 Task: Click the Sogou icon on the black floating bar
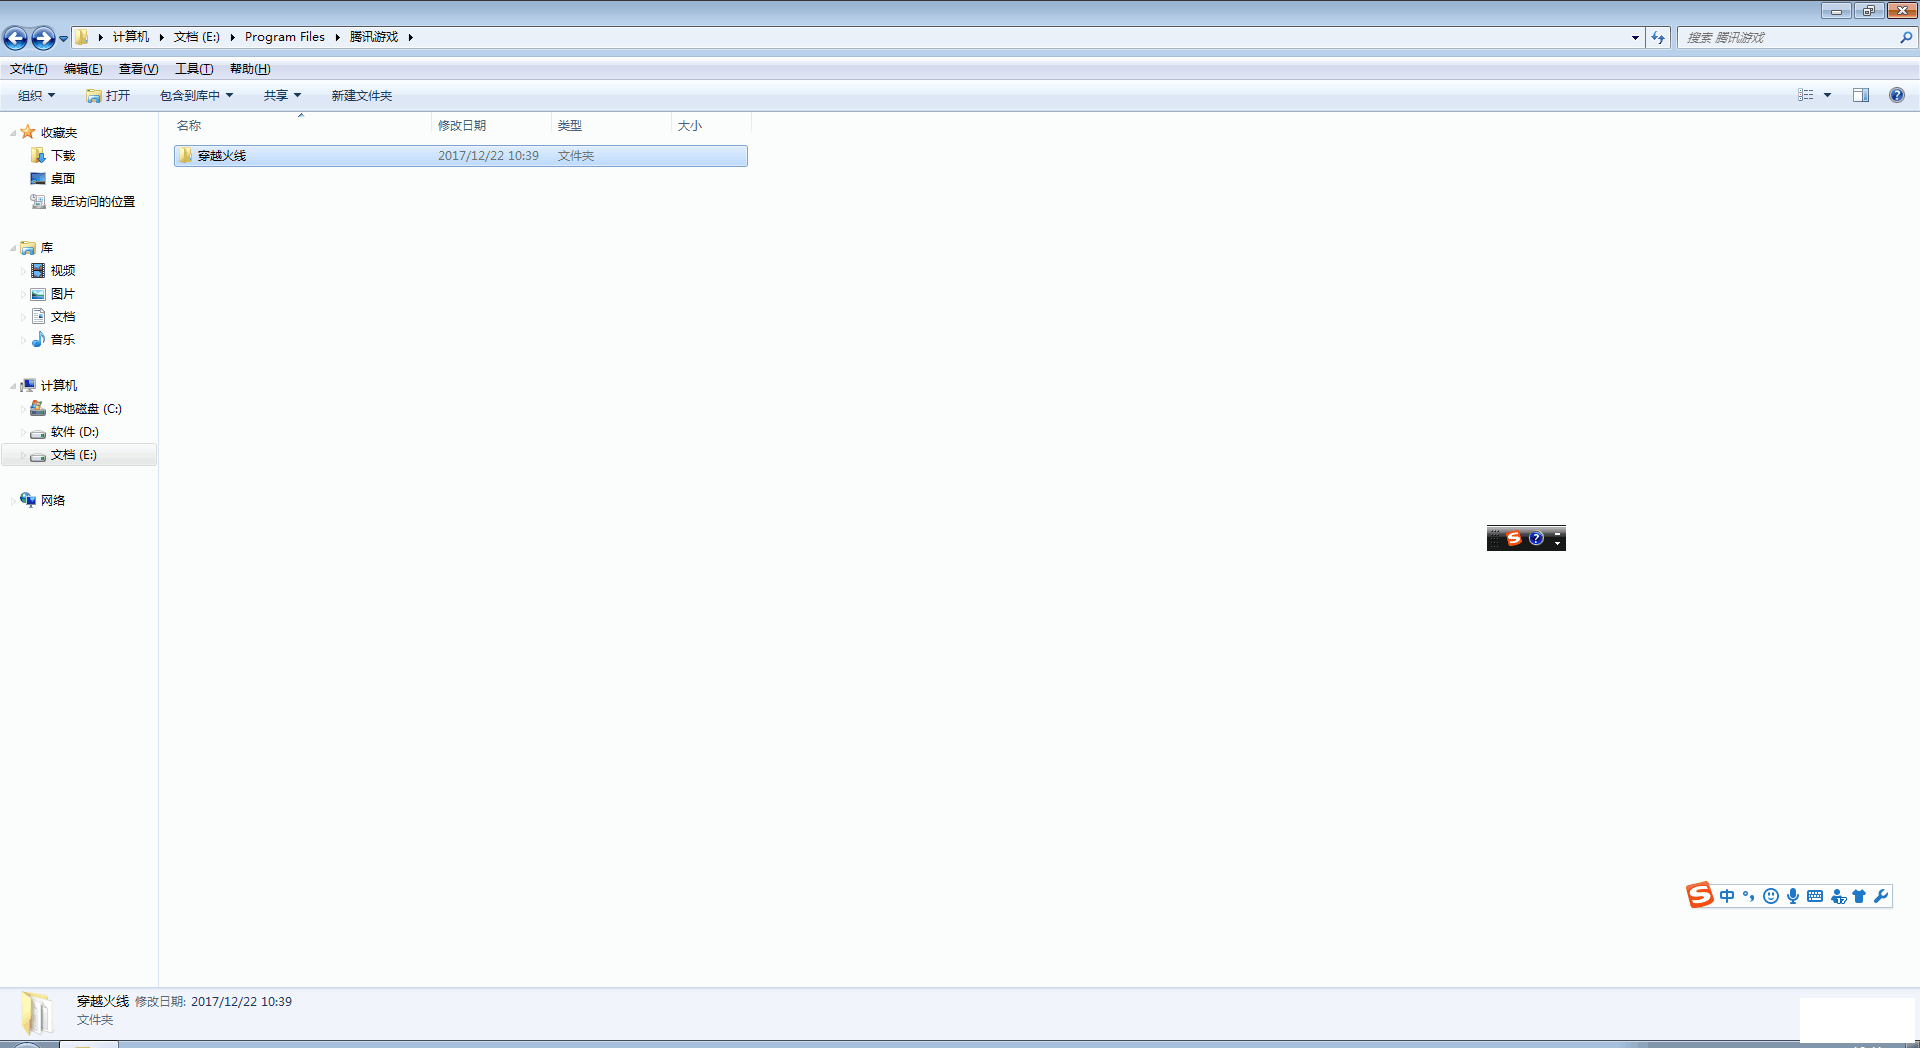[x=1514, y=538]
